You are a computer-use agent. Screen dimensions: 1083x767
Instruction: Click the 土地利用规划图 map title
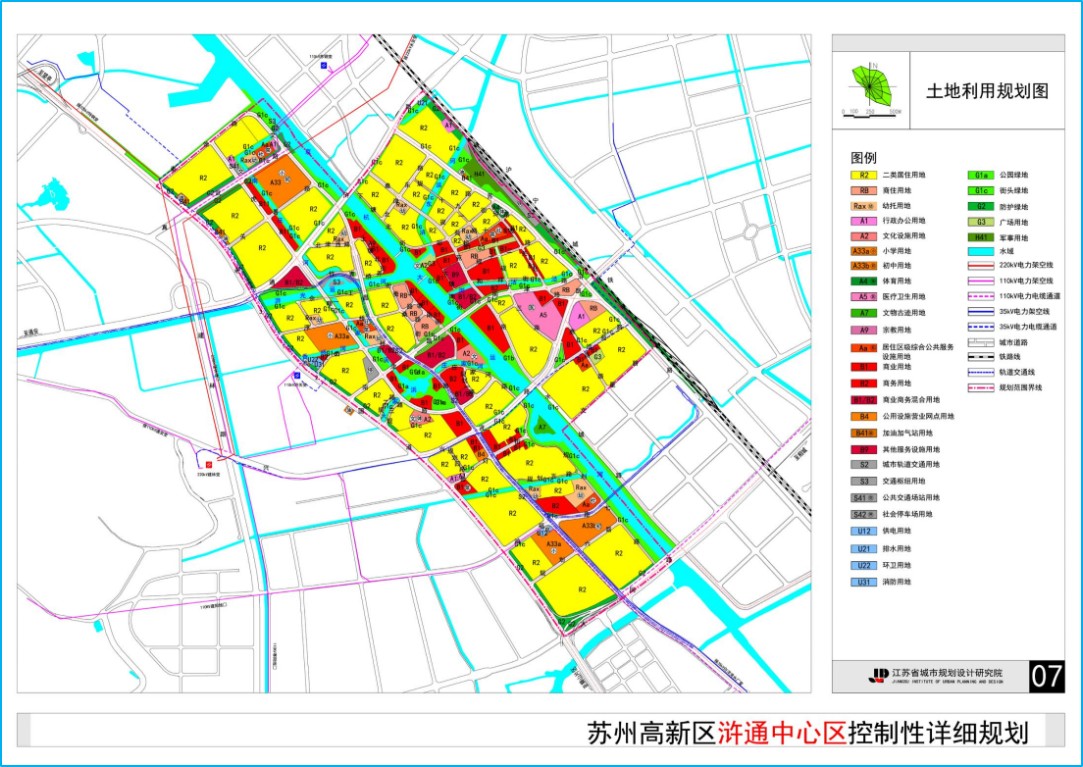point(987,91)
